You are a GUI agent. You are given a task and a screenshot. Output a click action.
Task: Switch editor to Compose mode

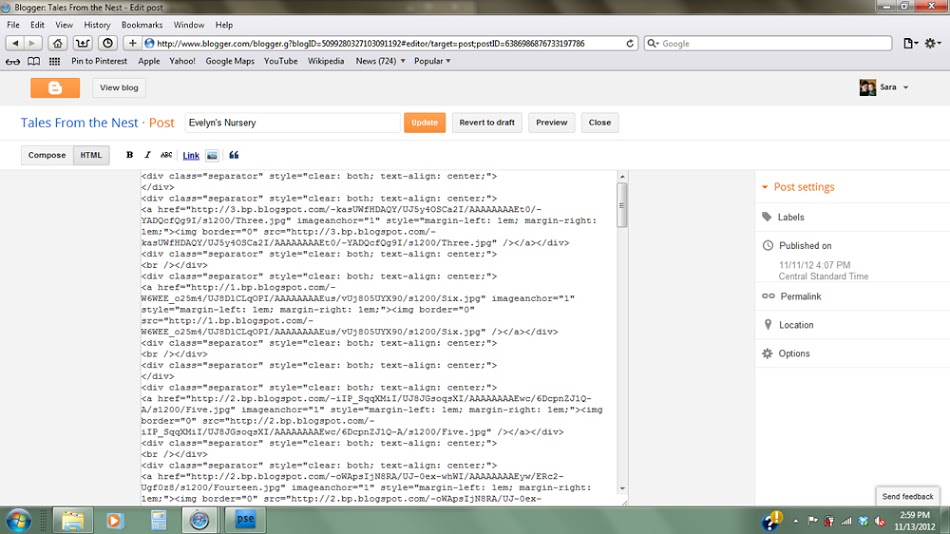[47, 155]
